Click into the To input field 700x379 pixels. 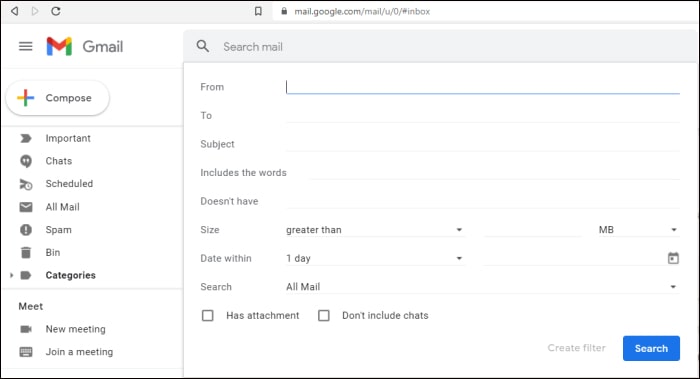483,116
